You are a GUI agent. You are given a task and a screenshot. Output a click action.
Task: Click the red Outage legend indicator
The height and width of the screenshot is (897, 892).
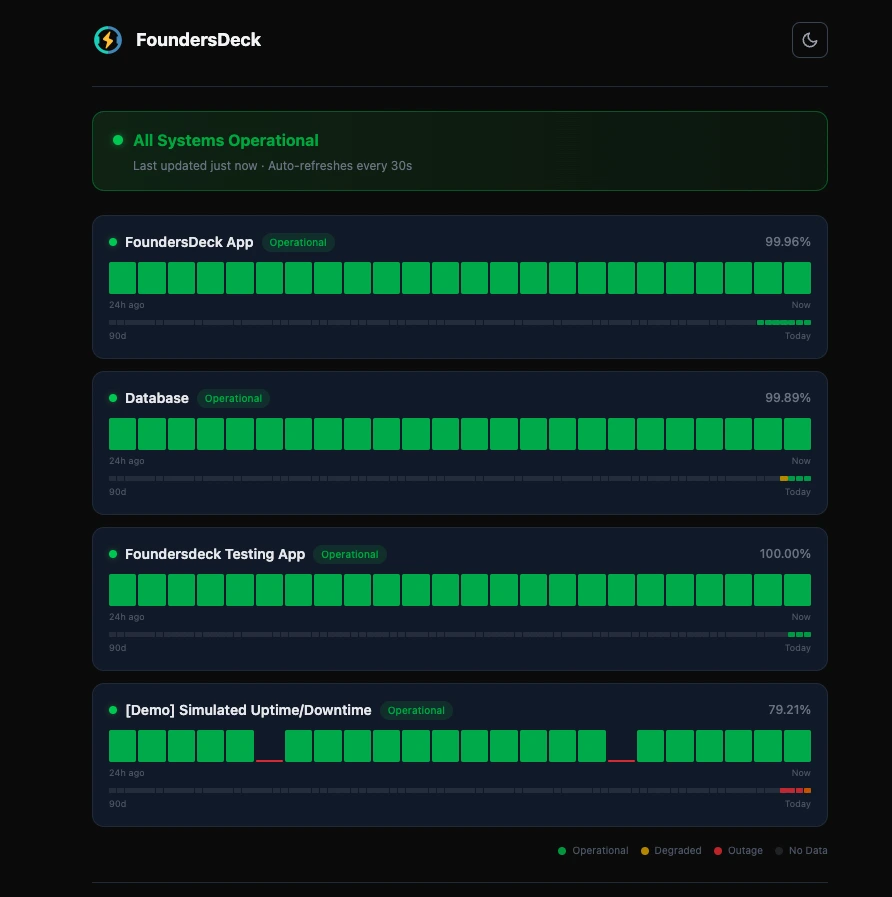pos(716,851)
